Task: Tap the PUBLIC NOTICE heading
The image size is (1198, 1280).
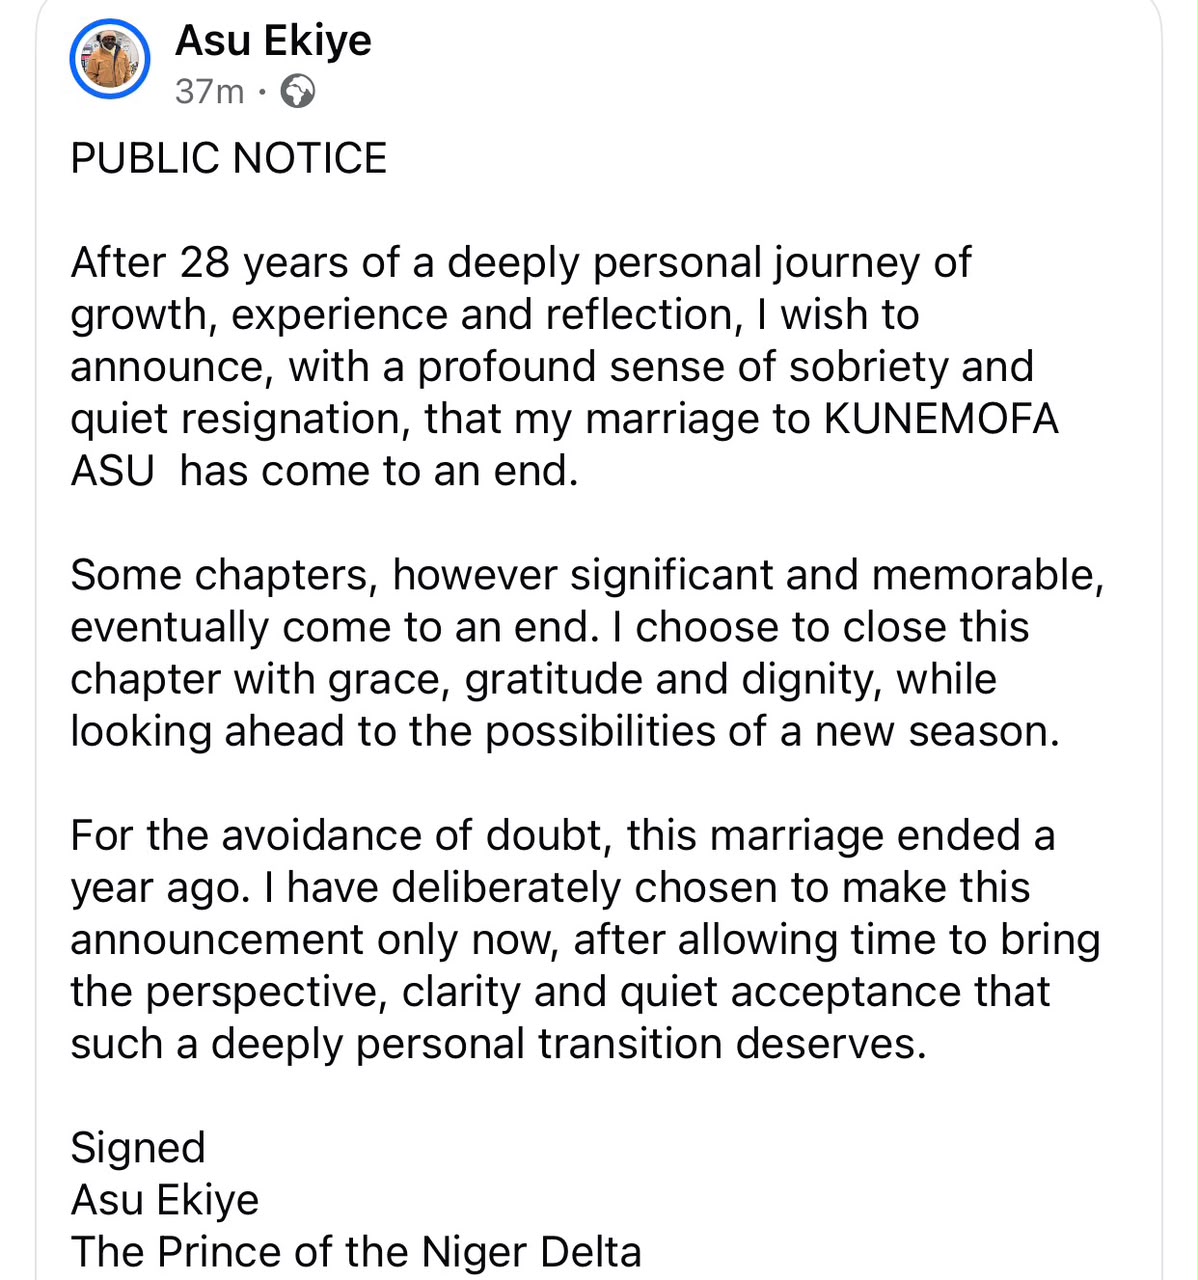Action: click(229, 158)
